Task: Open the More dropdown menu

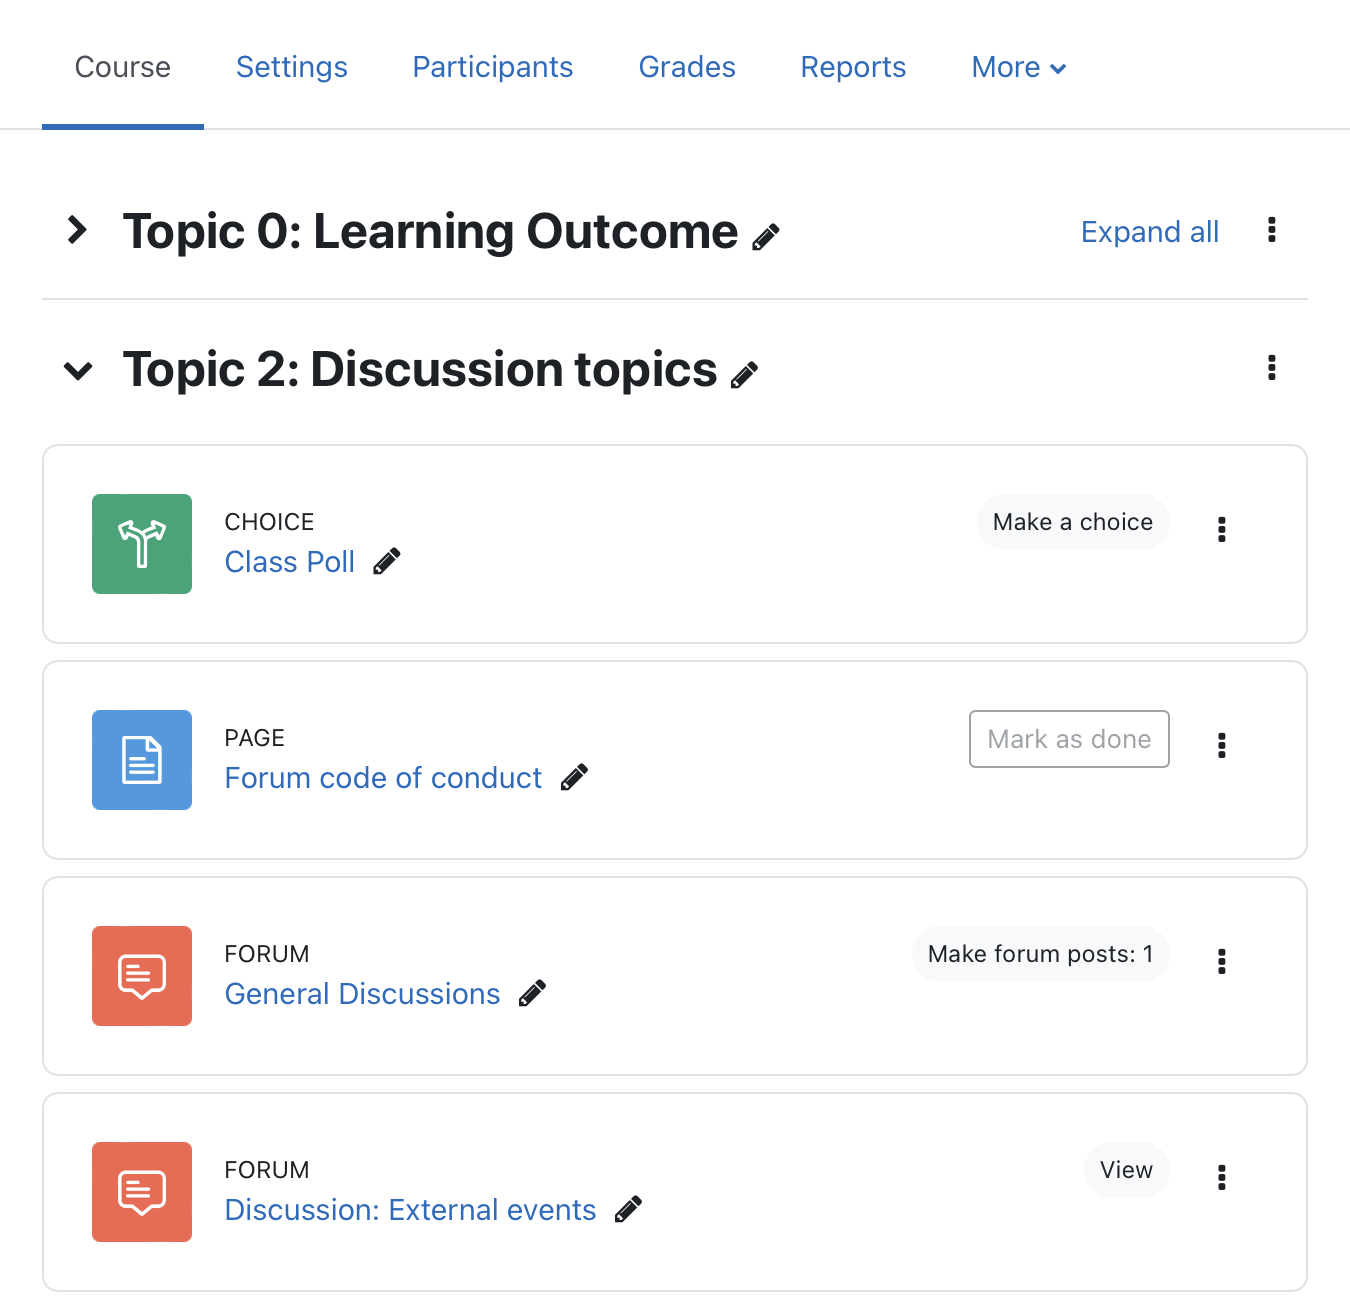Action: click(1019, 67)
